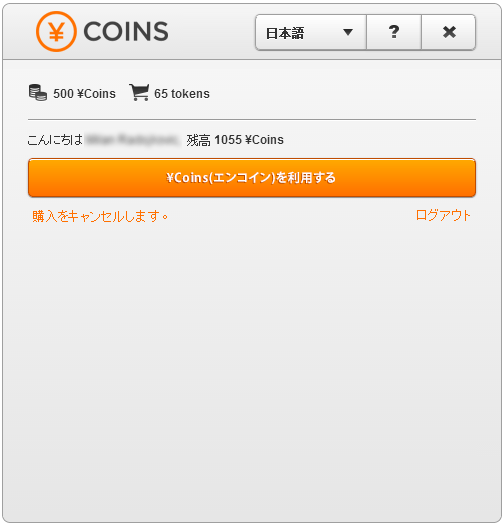Click the shopping cart icon

click(139, 92)
